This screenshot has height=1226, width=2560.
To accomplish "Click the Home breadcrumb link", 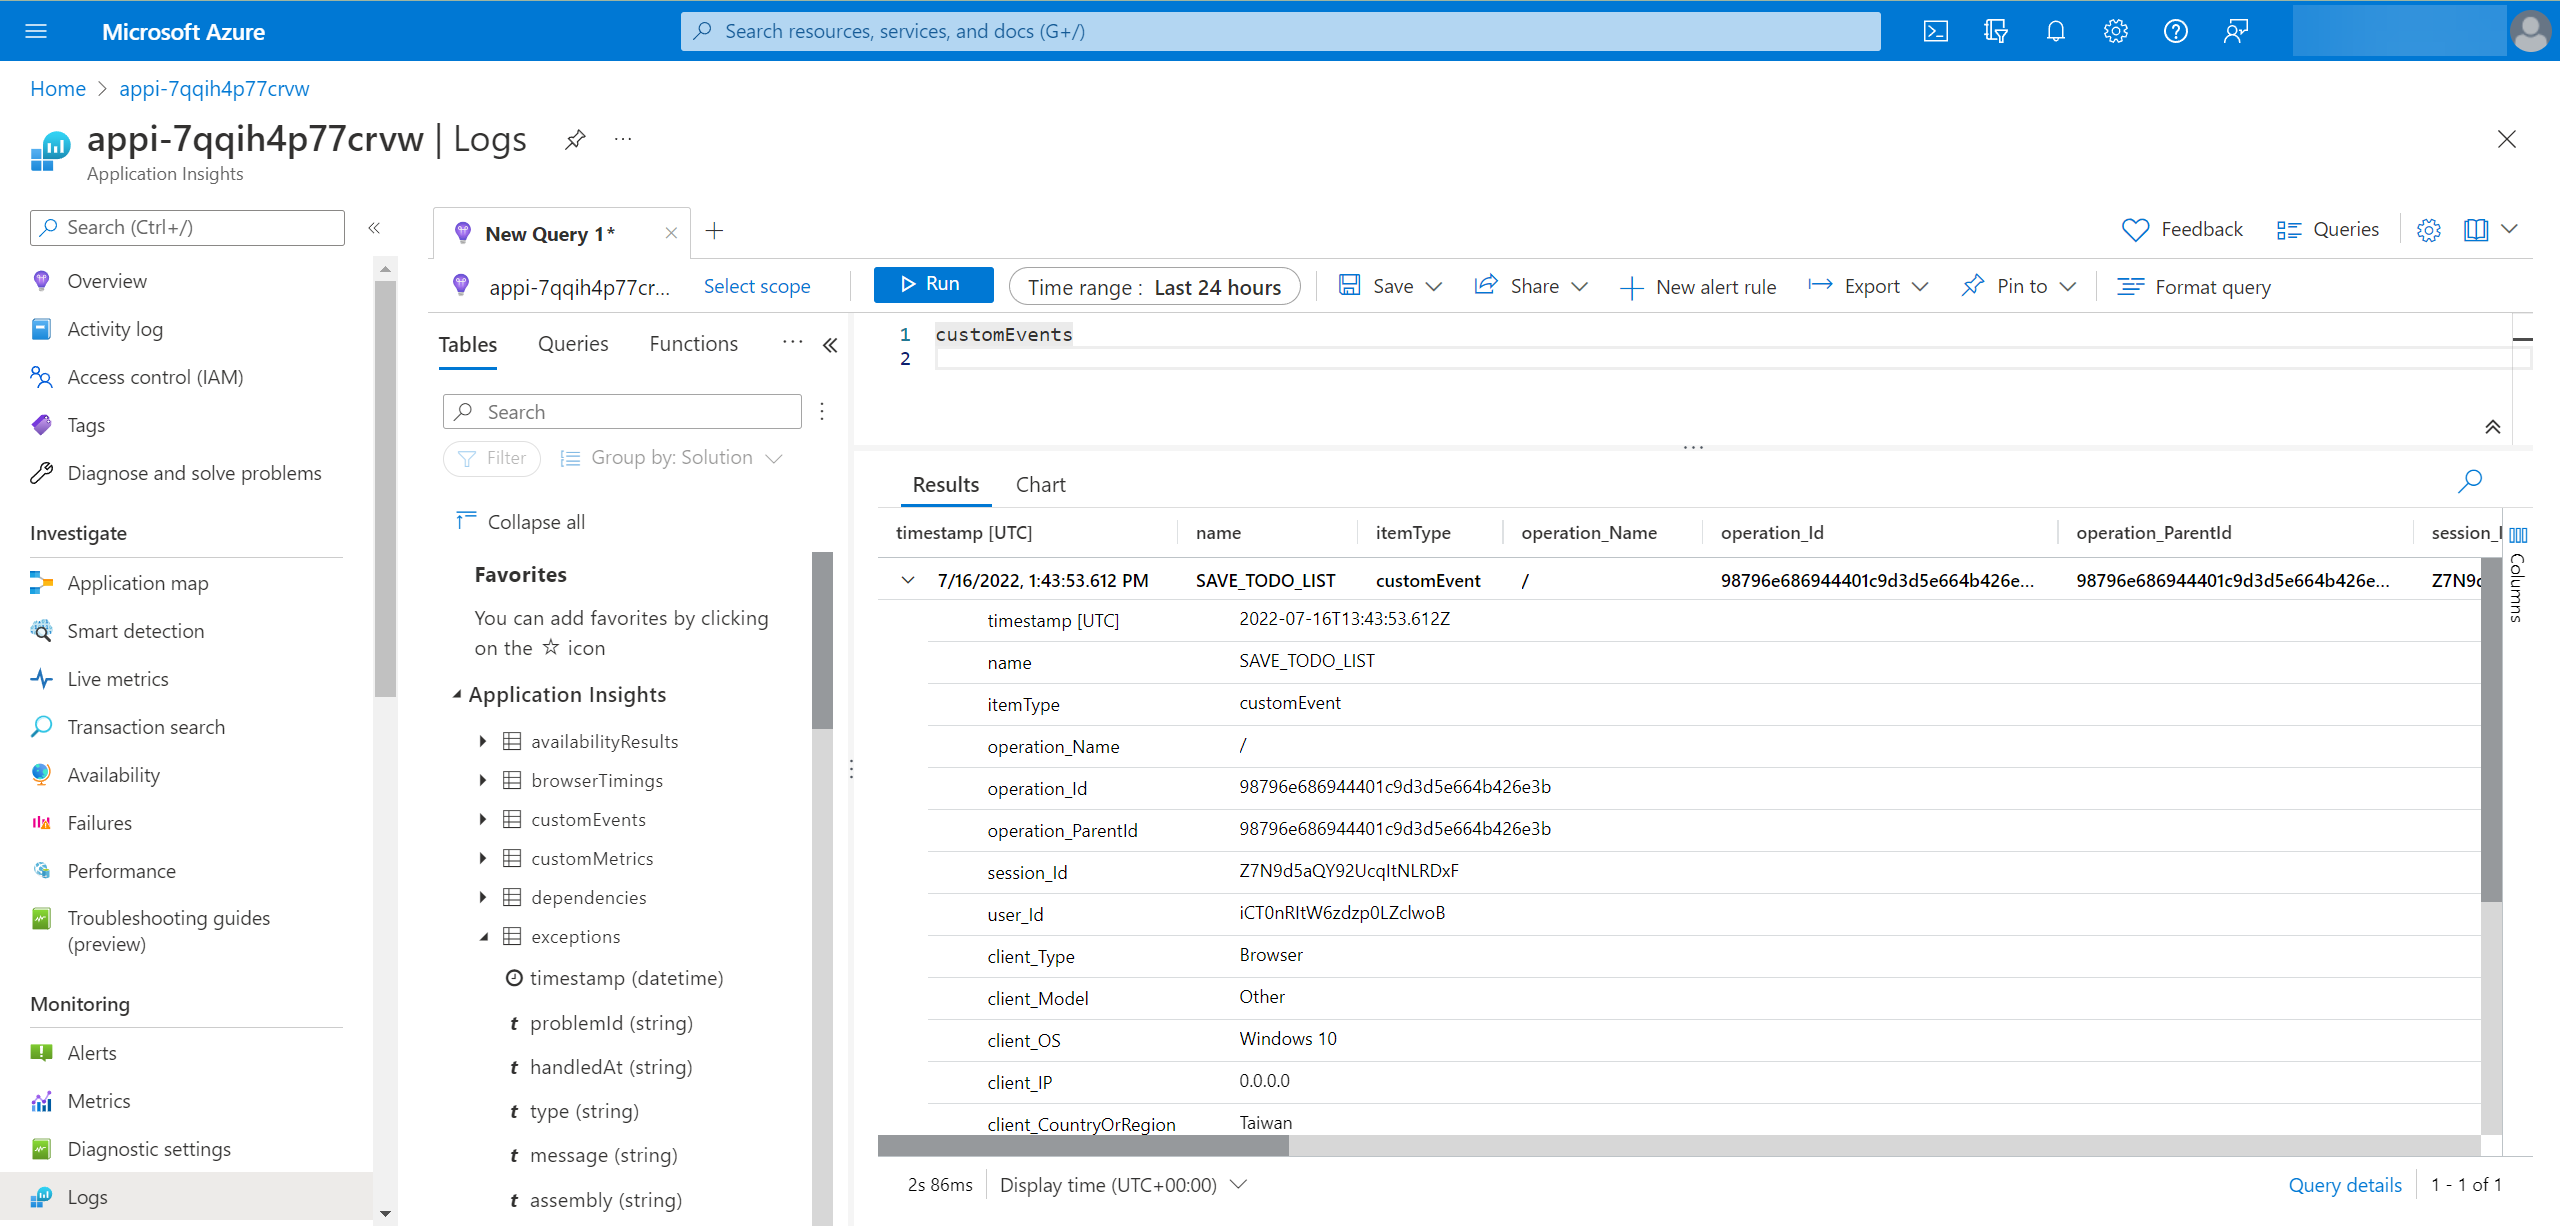I will pos(58,88).
